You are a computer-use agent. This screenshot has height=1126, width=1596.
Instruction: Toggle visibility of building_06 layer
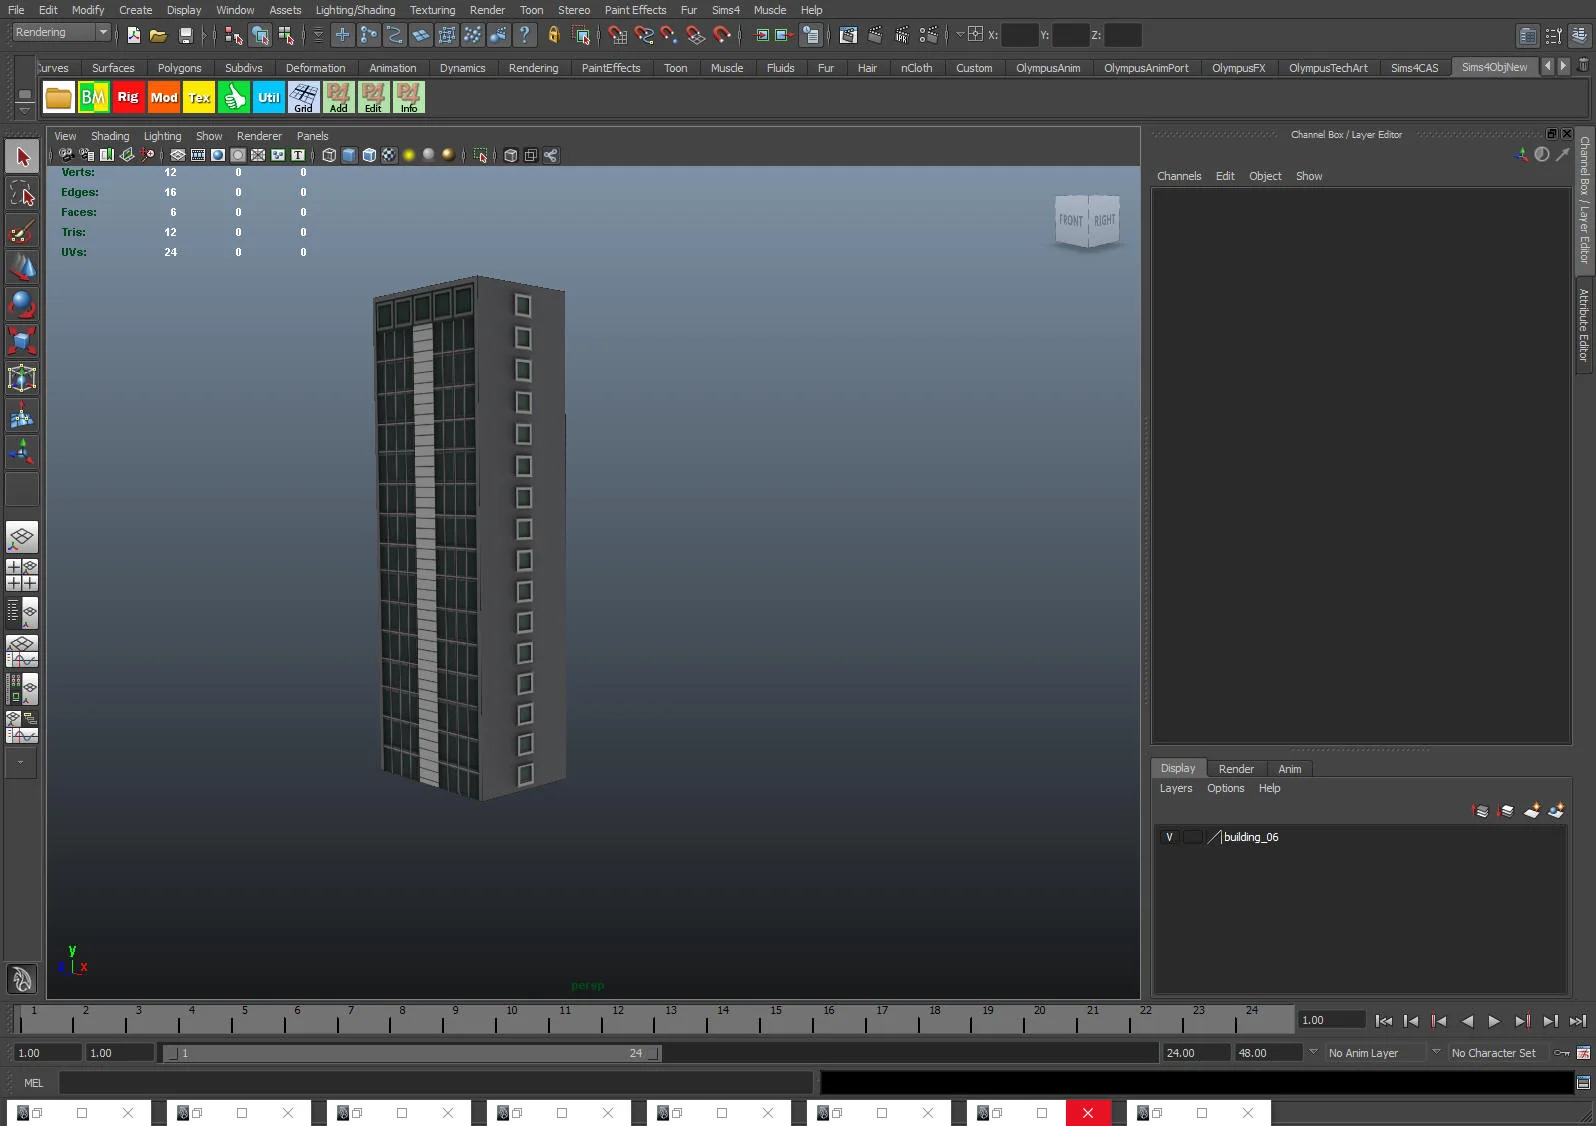click(1169, 837)
